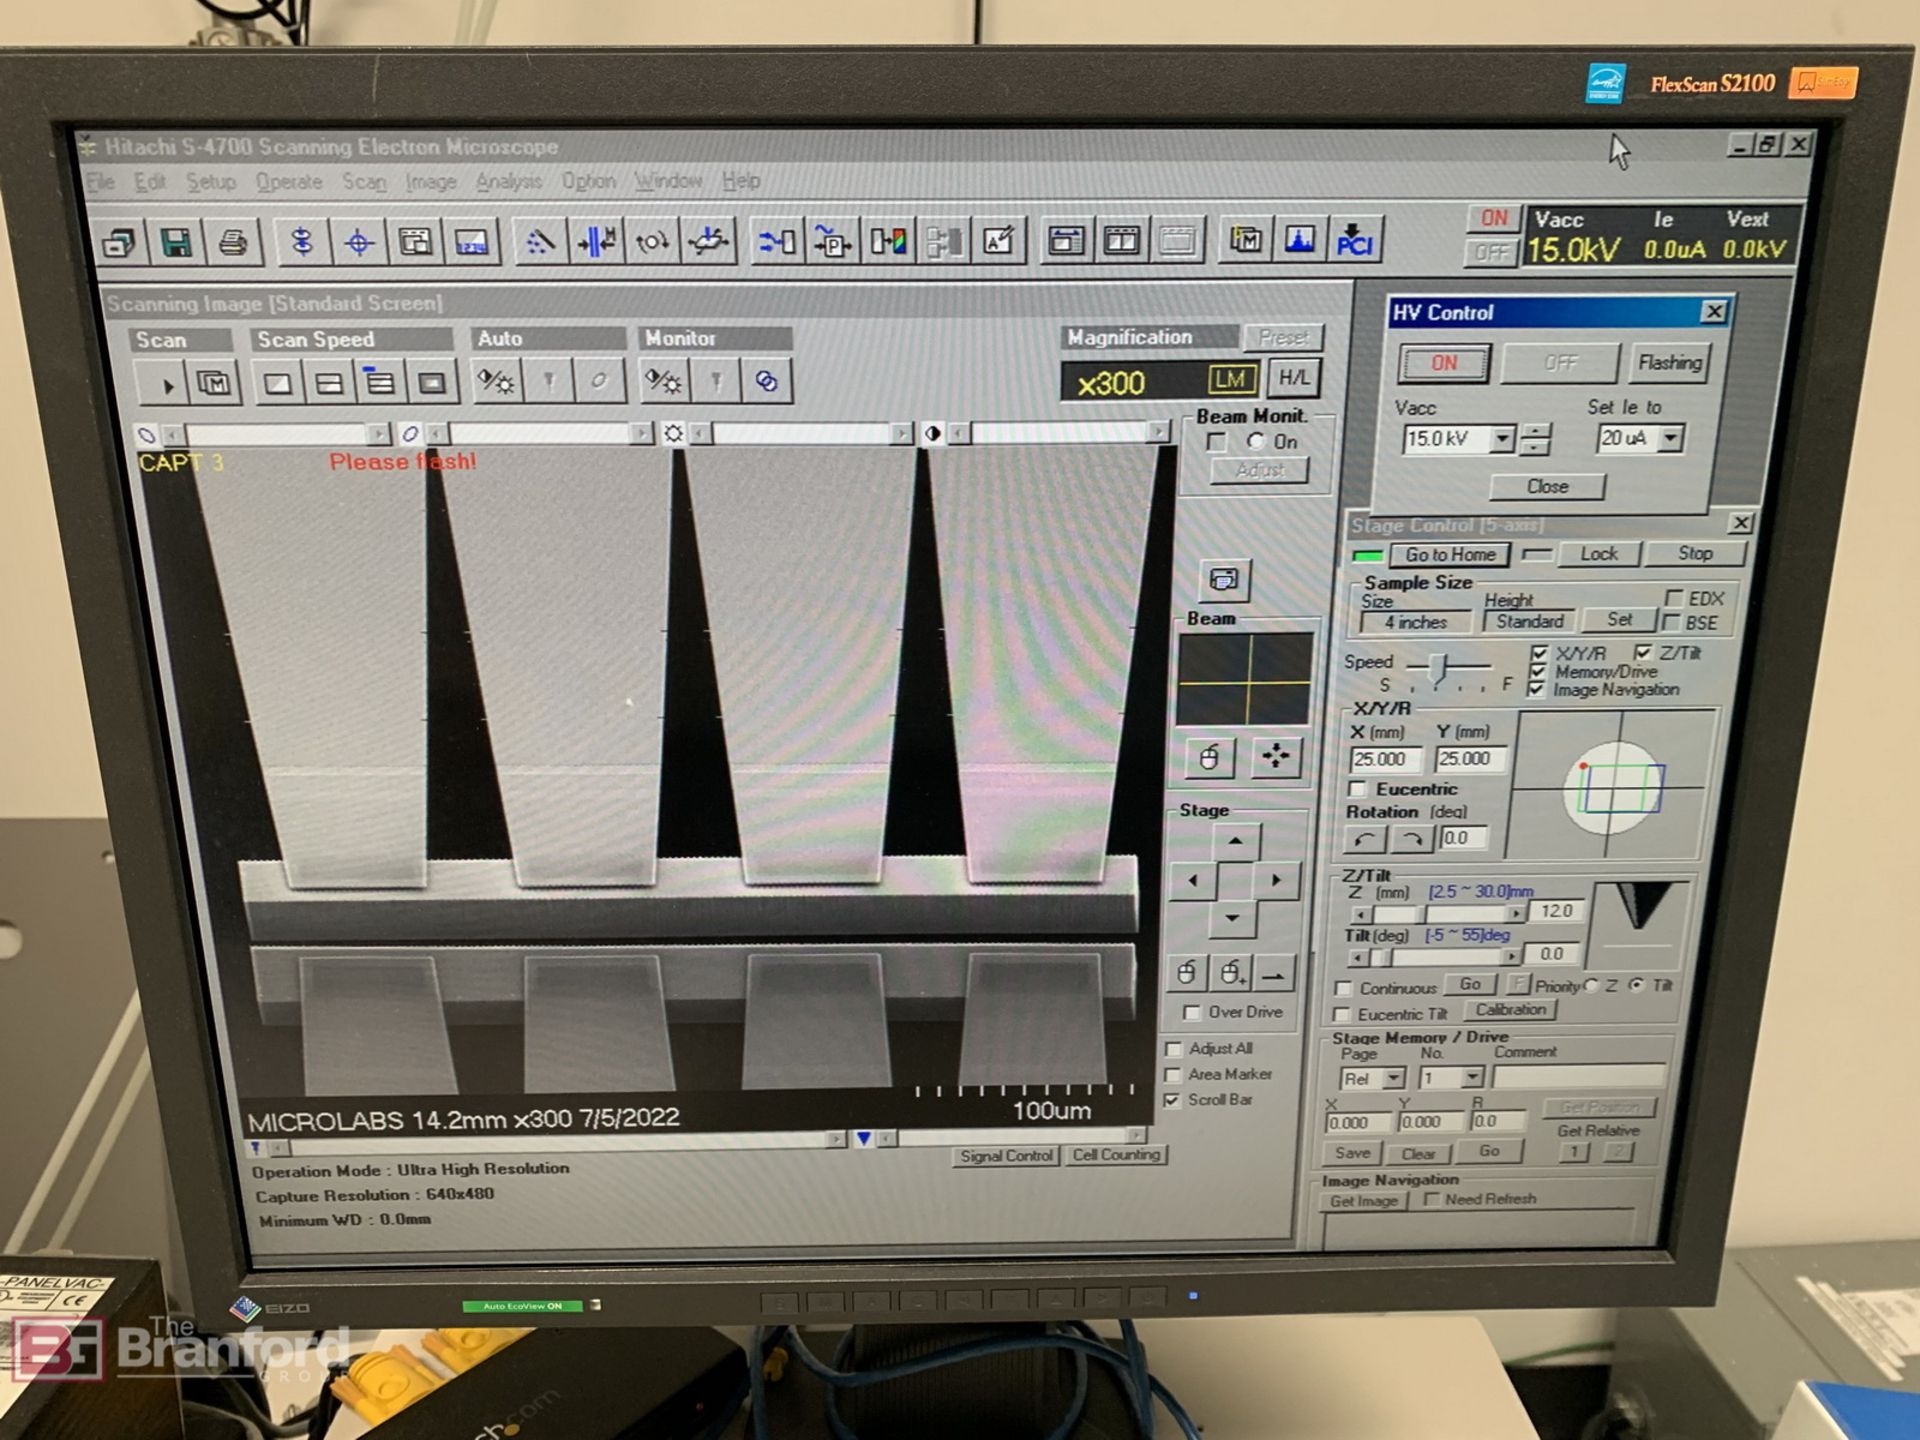Click the blue histogram toolbar icon
1920x1440 pixels.
point(1299,241)
